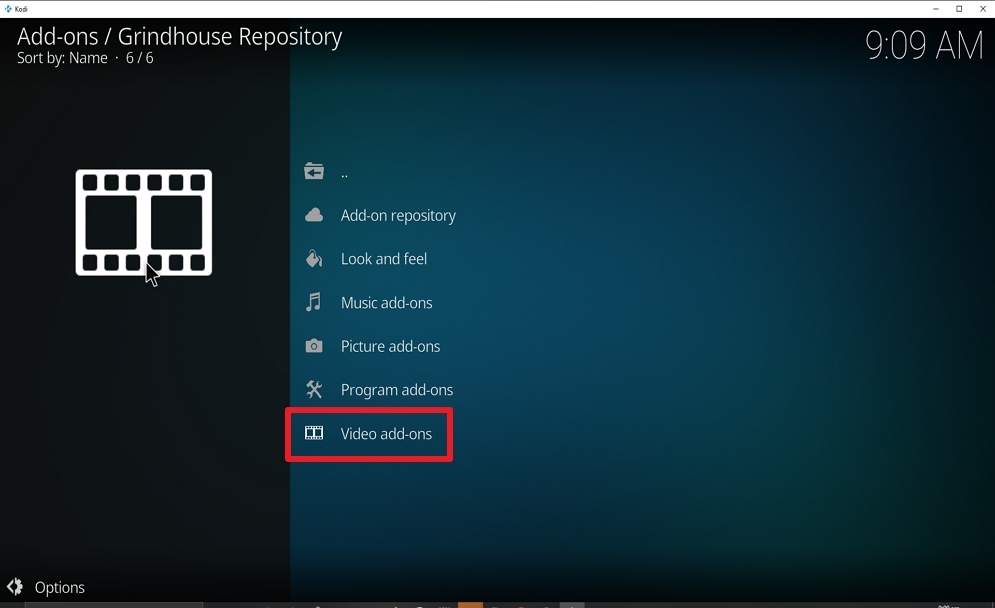The width and height of the screenshot is (995, 608).
Task: Click the camera icon for Picture add-ons
Action: click(313, 346)
